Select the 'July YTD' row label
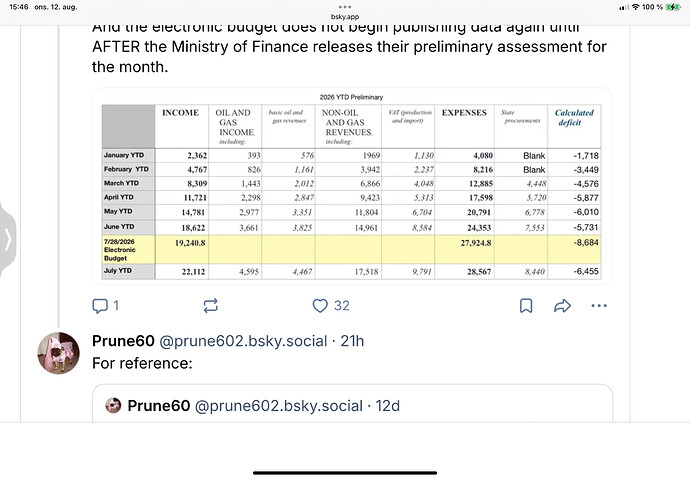This screenshot has height=479, width=690. [117, 271]
